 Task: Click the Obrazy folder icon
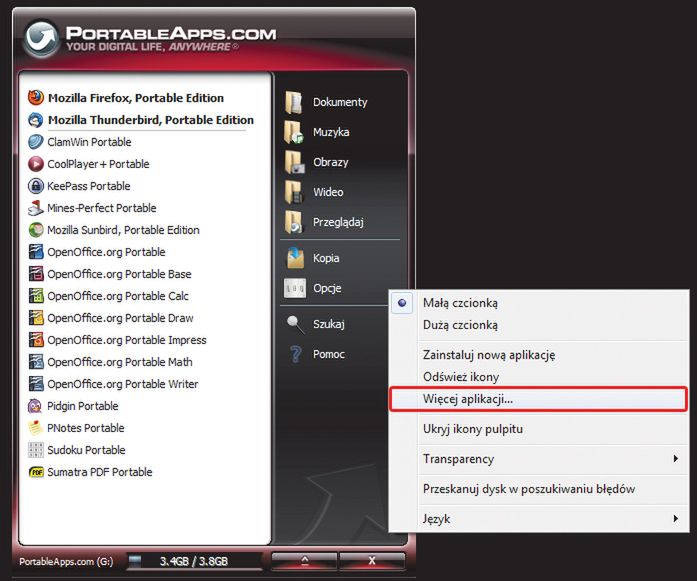pyautogui.click(x=294, y=162)
